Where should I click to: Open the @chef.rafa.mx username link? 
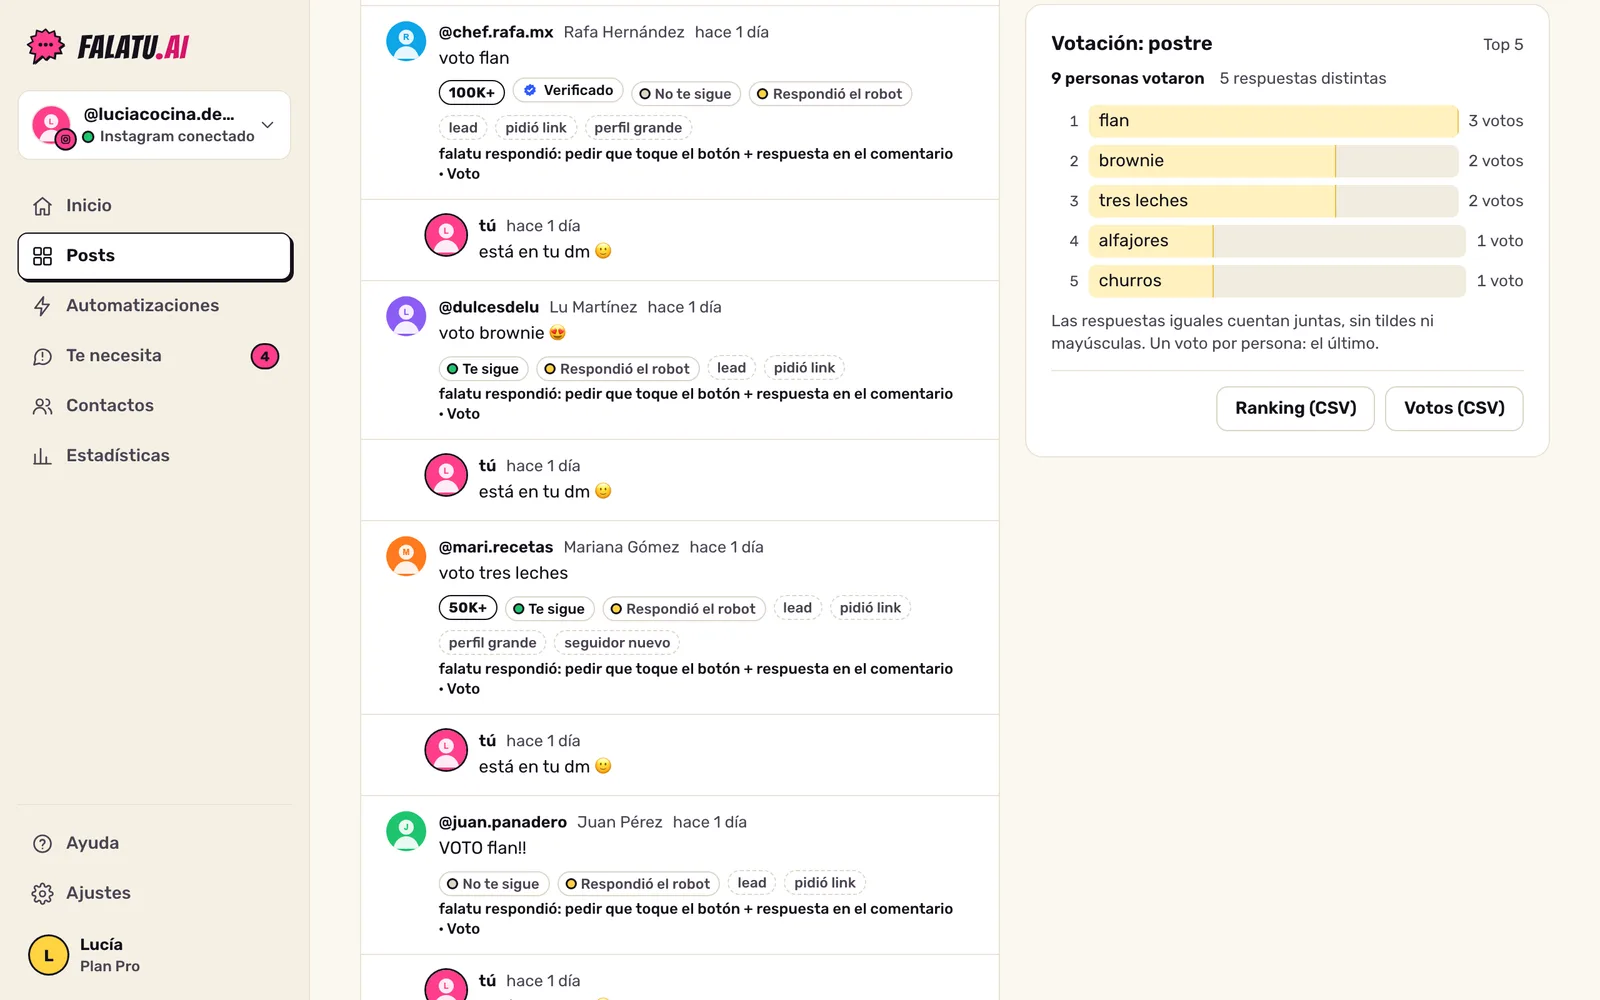pos(496,32)
